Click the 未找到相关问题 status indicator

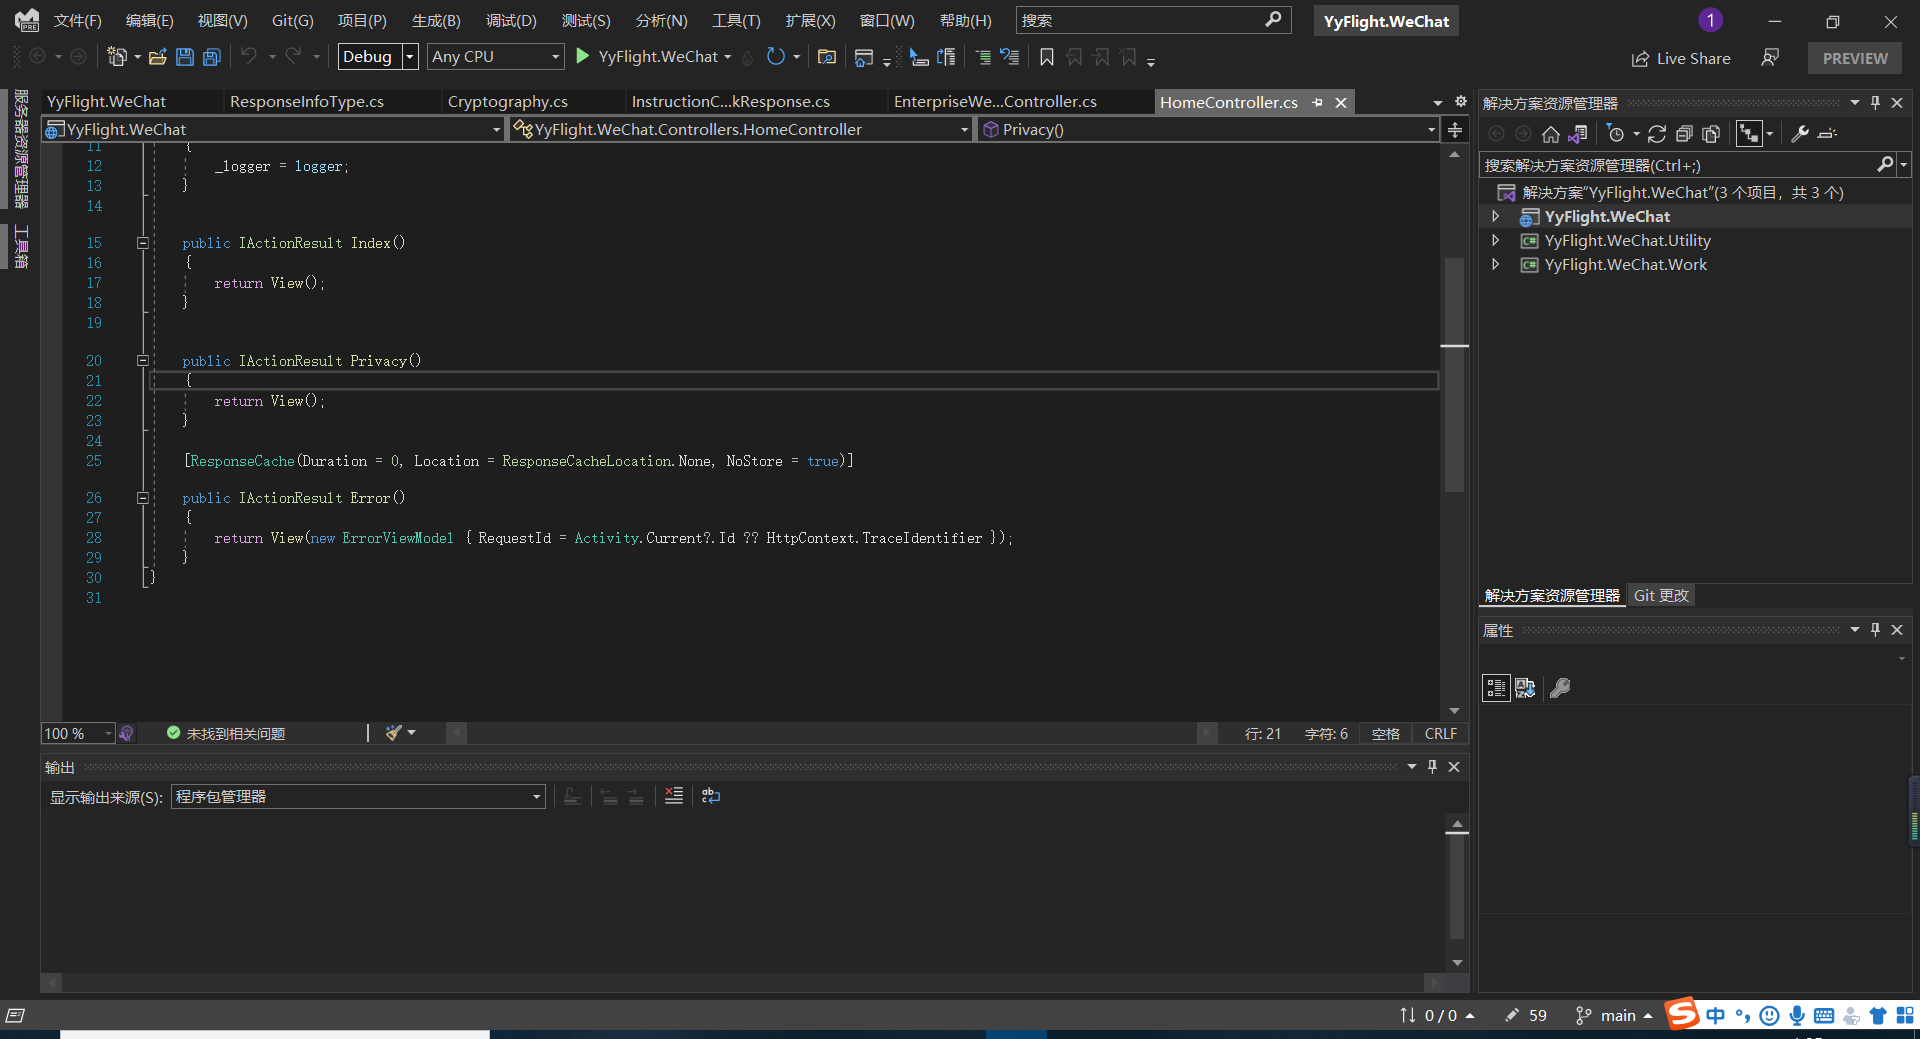tap(226, 733)
